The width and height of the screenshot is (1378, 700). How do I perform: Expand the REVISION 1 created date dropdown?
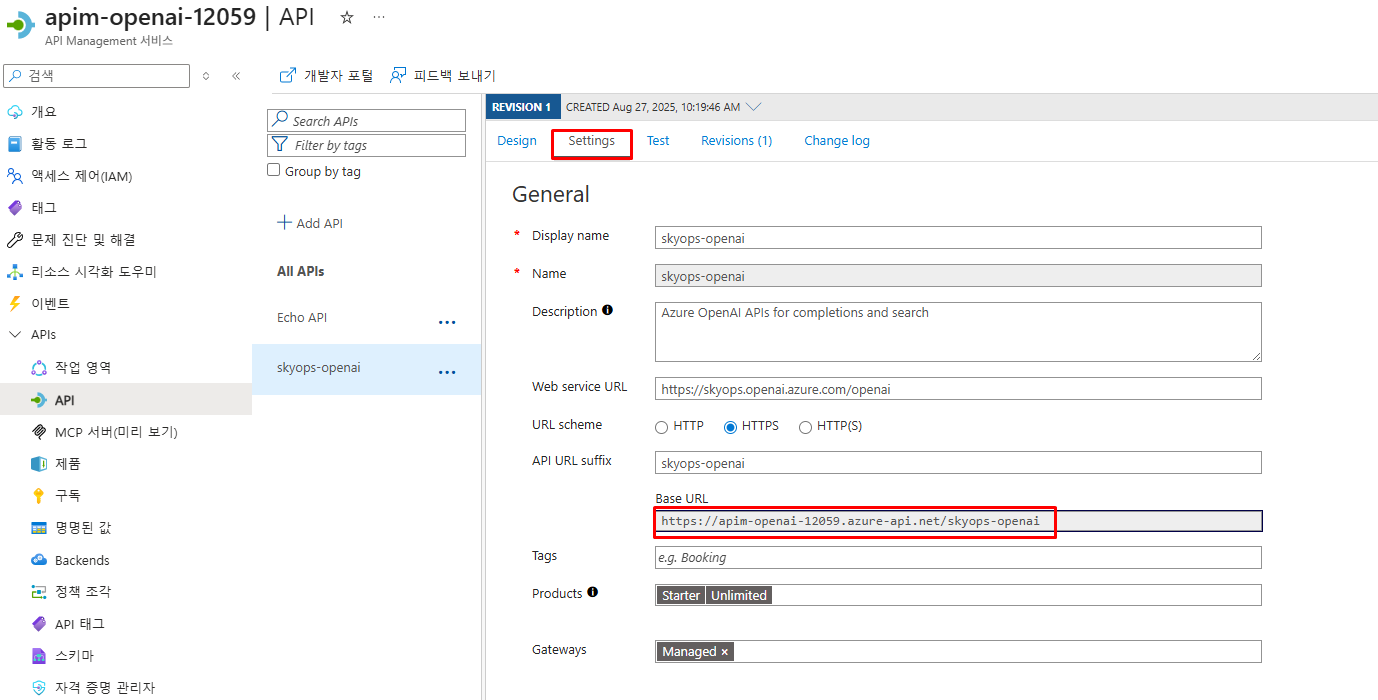pyautogui.click(x=753, y=106)
